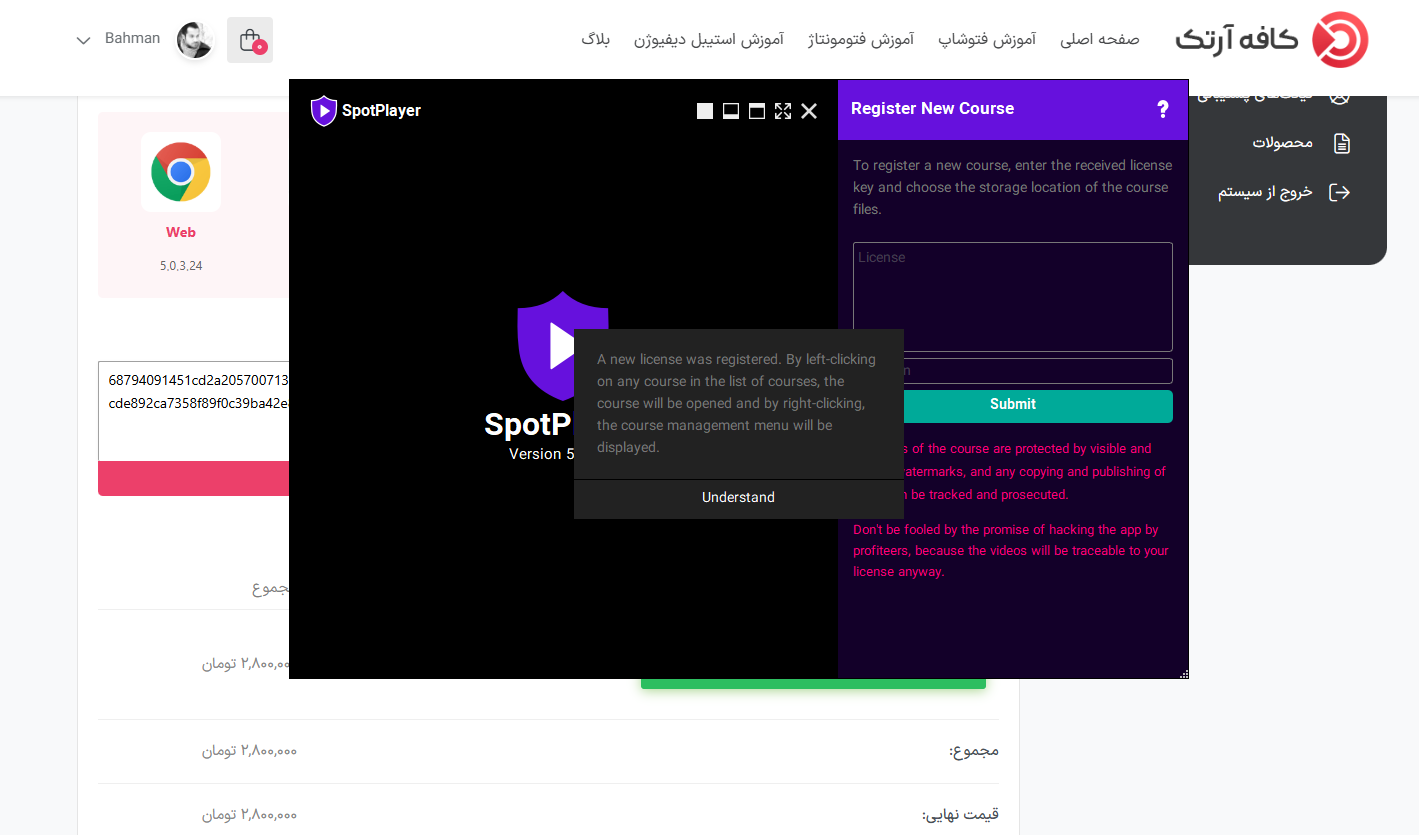The image size is (1419, 835).
Task: Click the logout arrow icon in sidebar
Action: coord(1339,192)
